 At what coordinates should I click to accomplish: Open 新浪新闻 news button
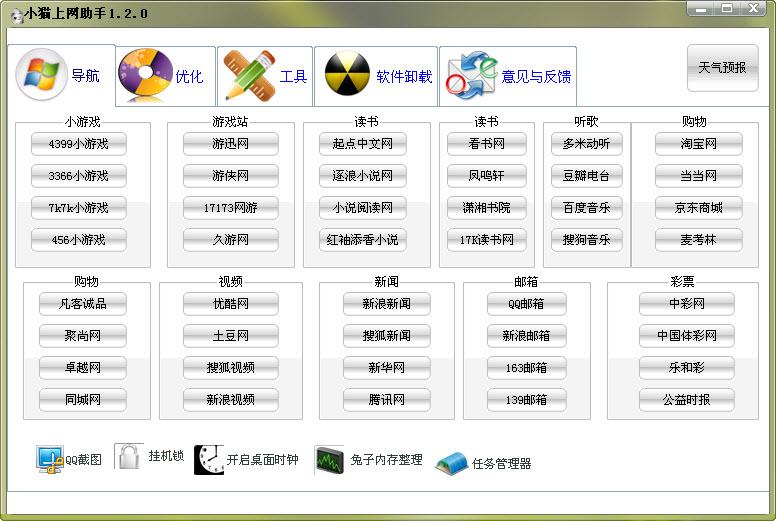pos(387,304)
